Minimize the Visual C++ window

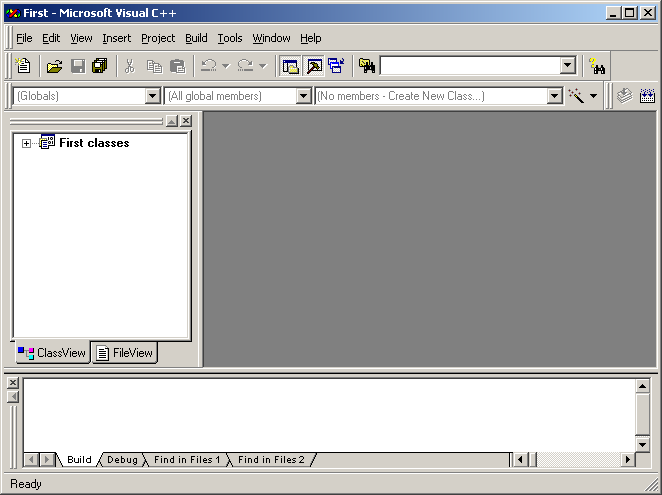pos(613,13)
